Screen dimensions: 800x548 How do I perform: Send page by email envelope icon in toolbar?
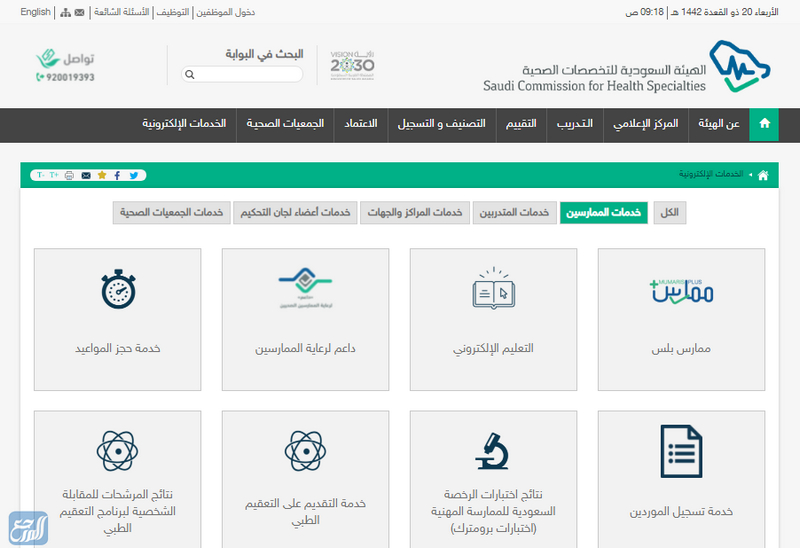pos(86,176)
